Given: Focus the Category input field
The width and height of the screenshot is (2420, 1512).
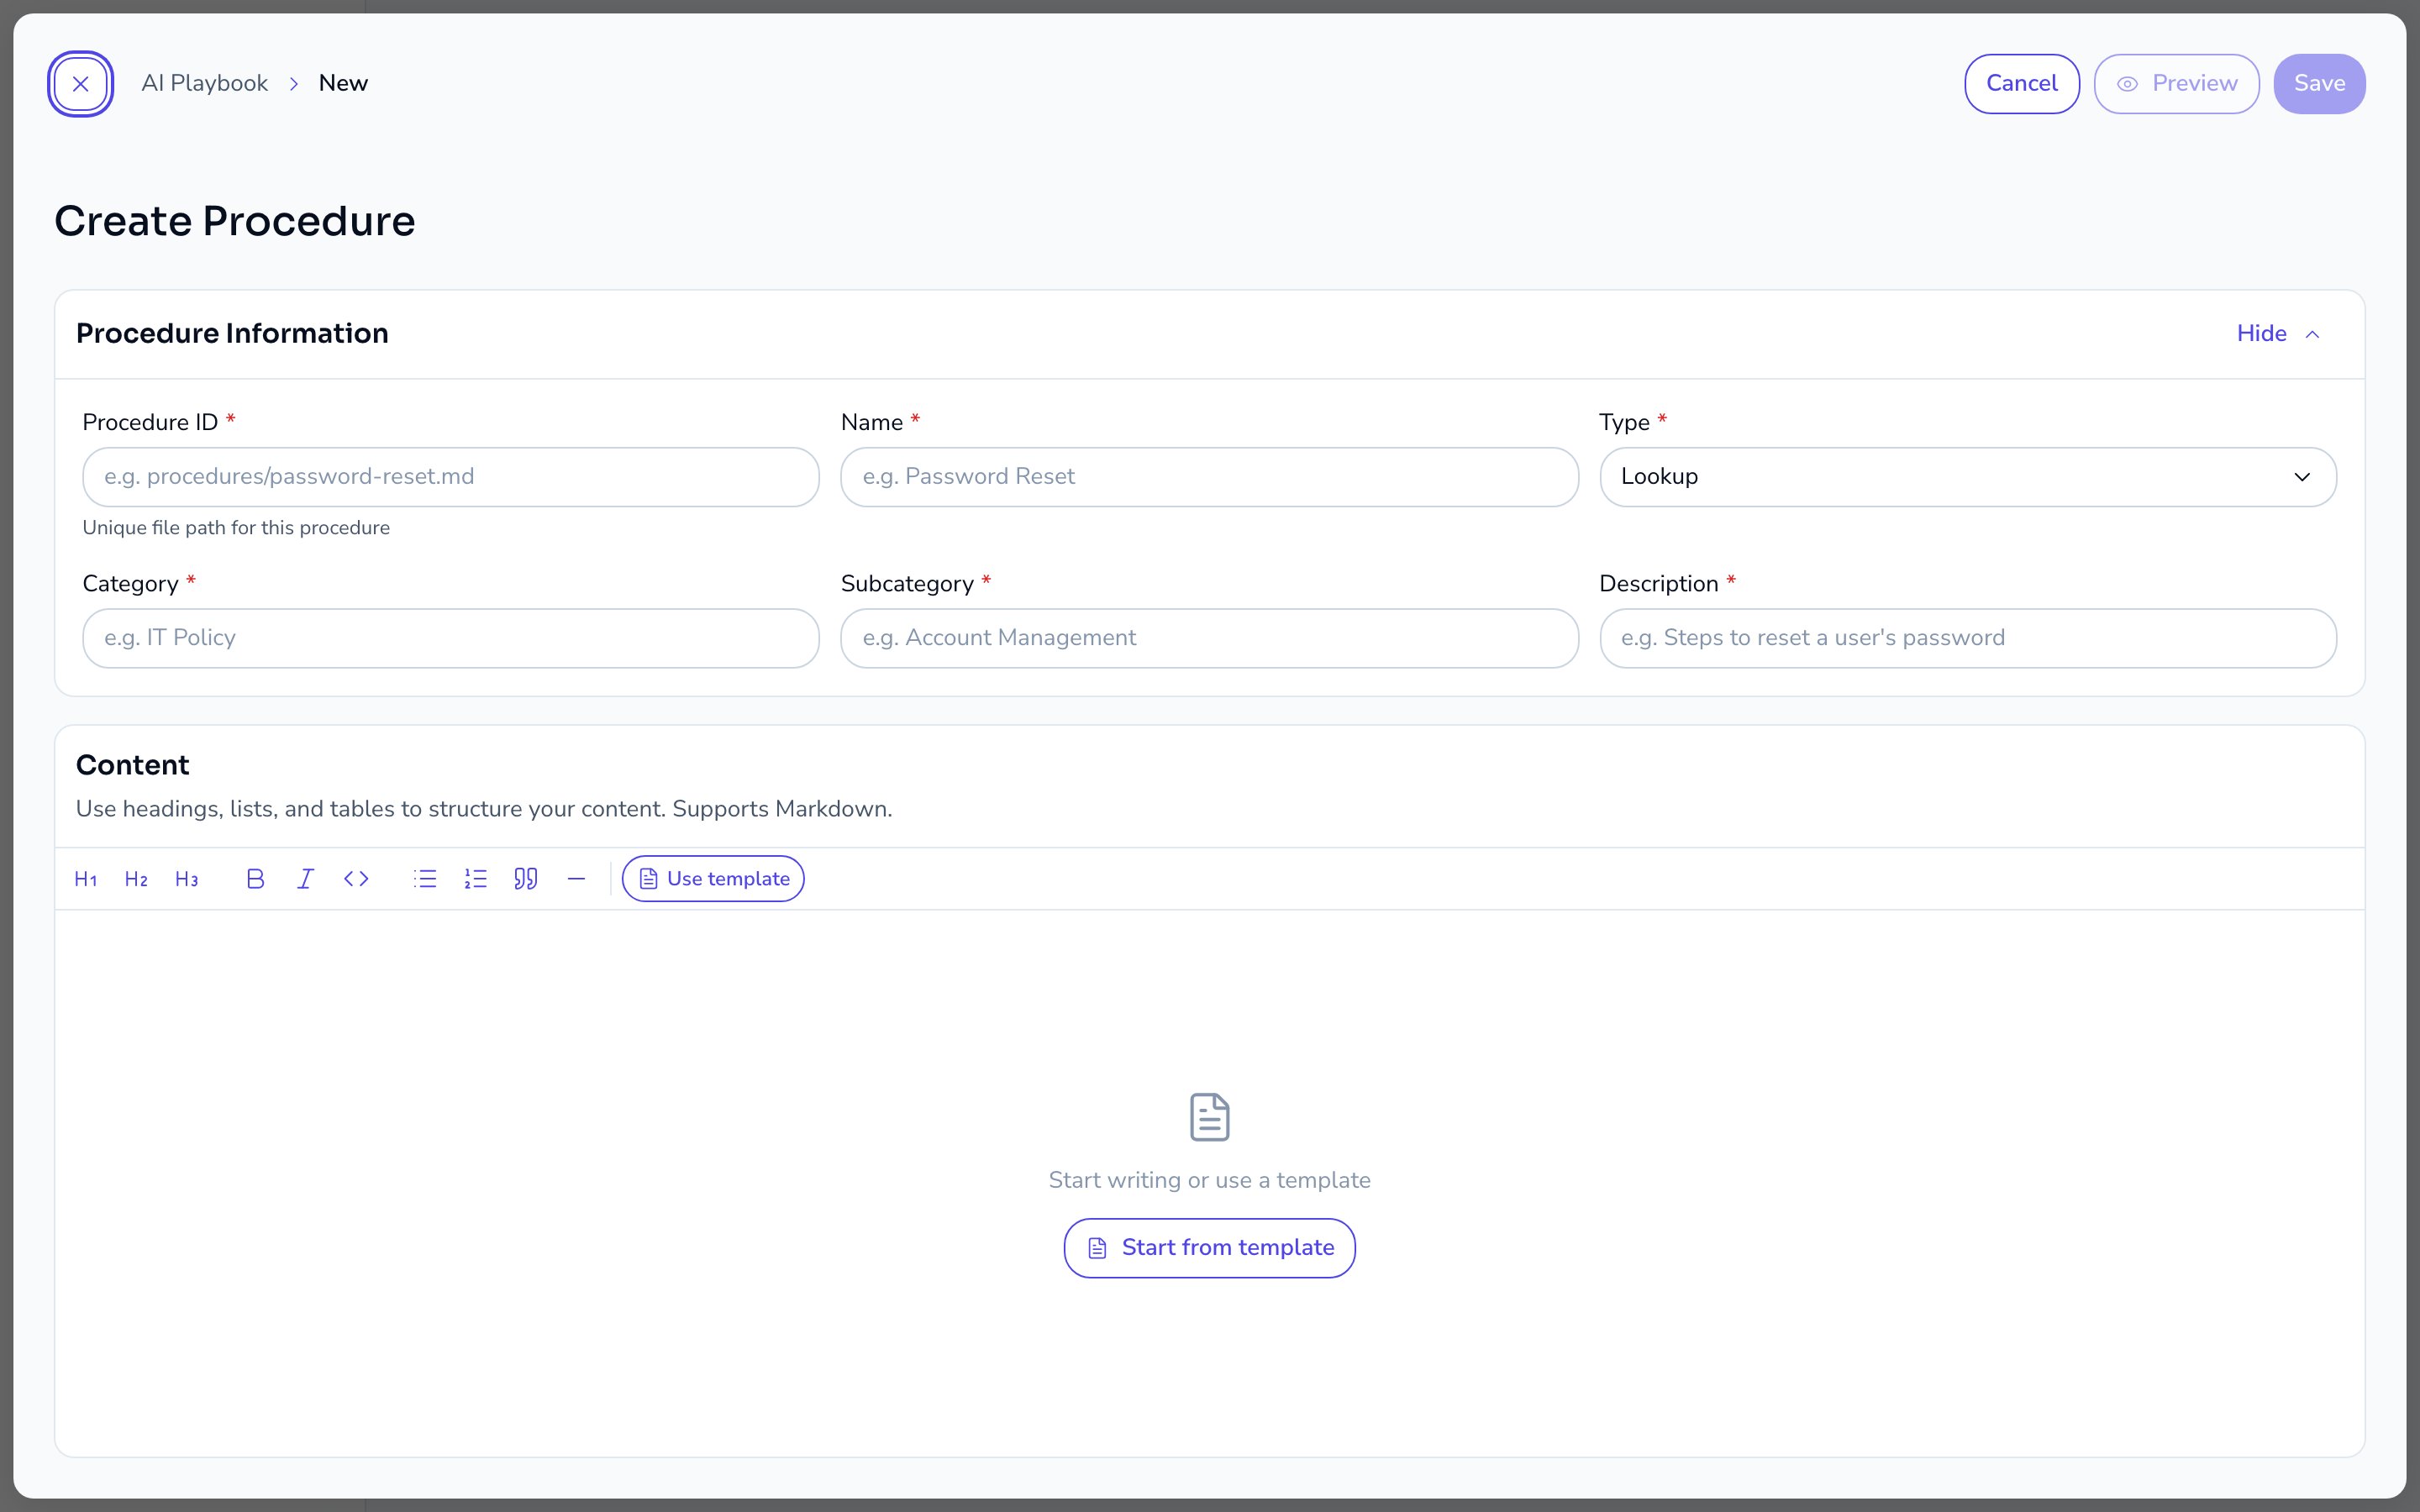Looking at the screenshot, I should click(x=451, y=638).
